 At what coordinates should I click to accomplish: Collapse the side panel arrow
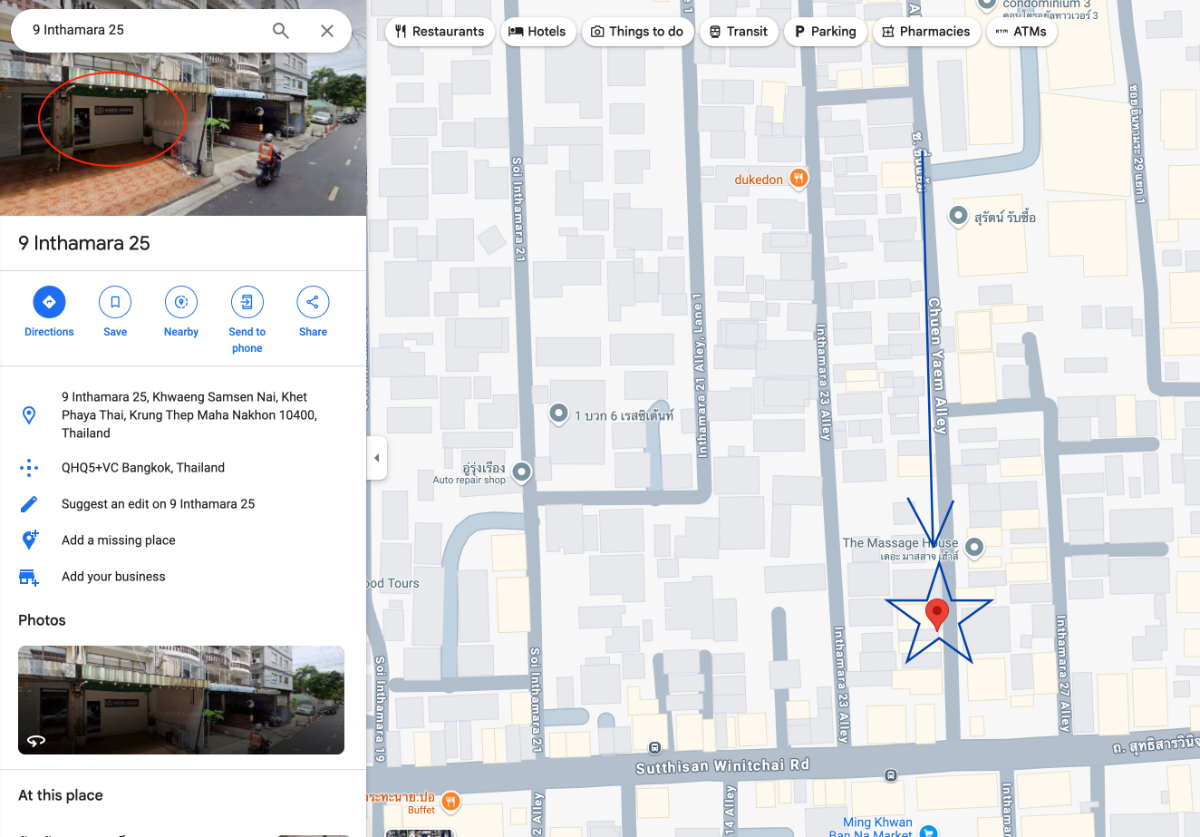click(377, 458)
